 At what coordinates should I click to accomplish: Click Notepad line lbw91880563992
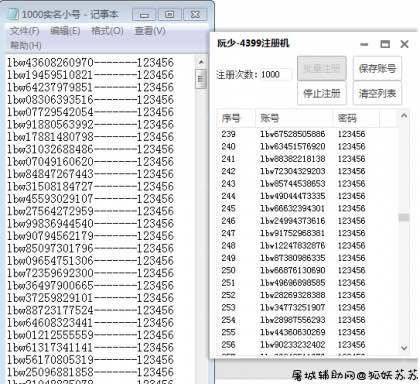pos(90,124)
